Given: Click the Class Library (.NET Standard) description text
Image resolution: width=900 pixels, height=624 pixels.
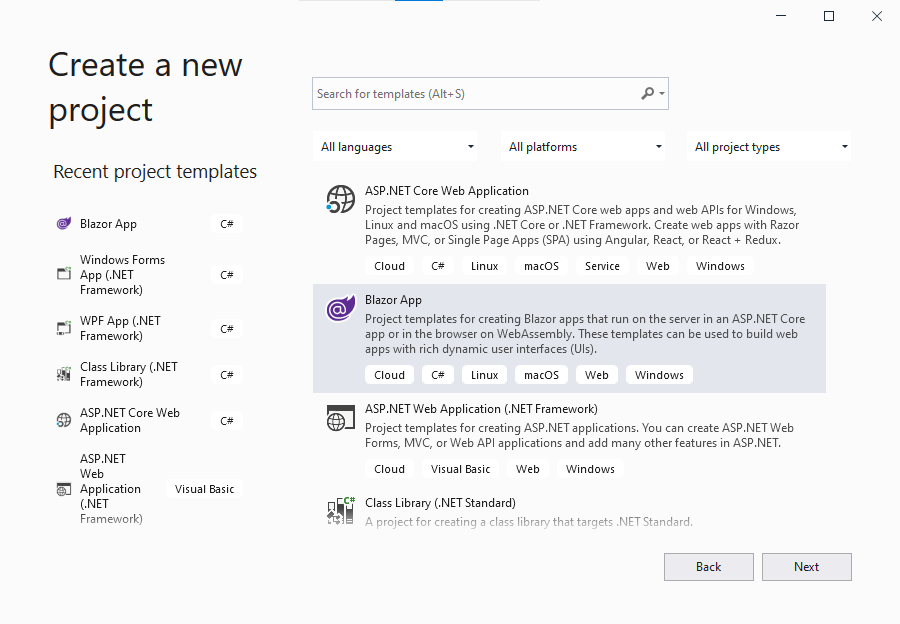Looking at the screenshot, I should coord(529,522).
